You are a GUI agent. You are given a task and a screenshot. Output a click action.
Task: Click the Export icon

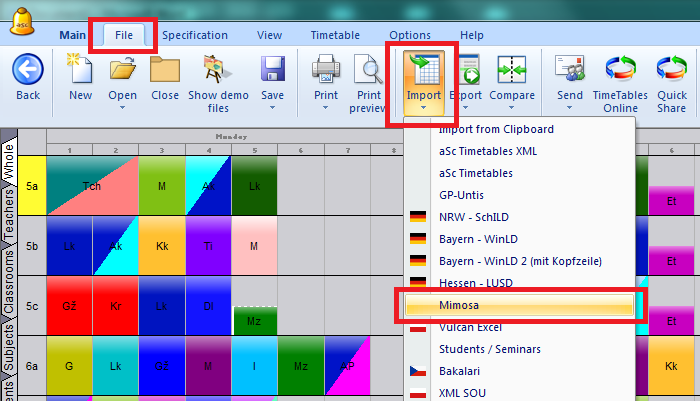click(x=469, y=69)
